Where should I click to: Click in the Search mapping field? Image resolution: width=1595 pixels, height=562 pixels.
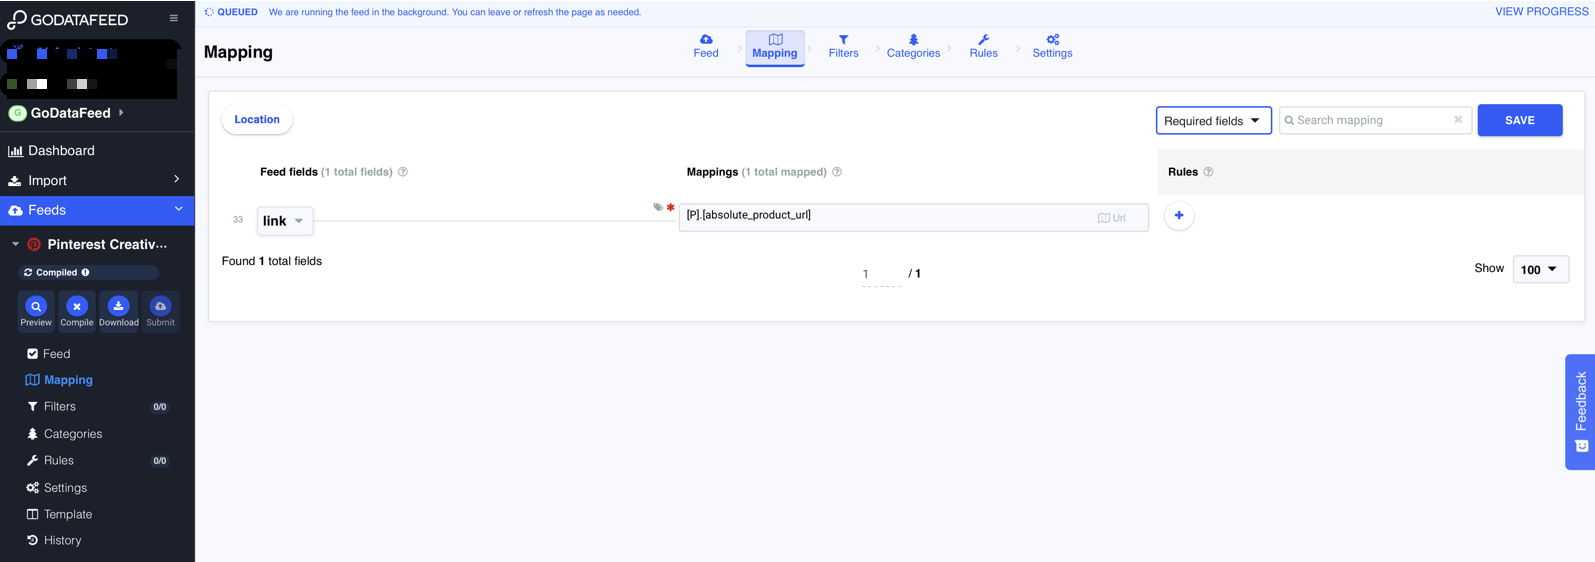click(x=1375, y=120)
